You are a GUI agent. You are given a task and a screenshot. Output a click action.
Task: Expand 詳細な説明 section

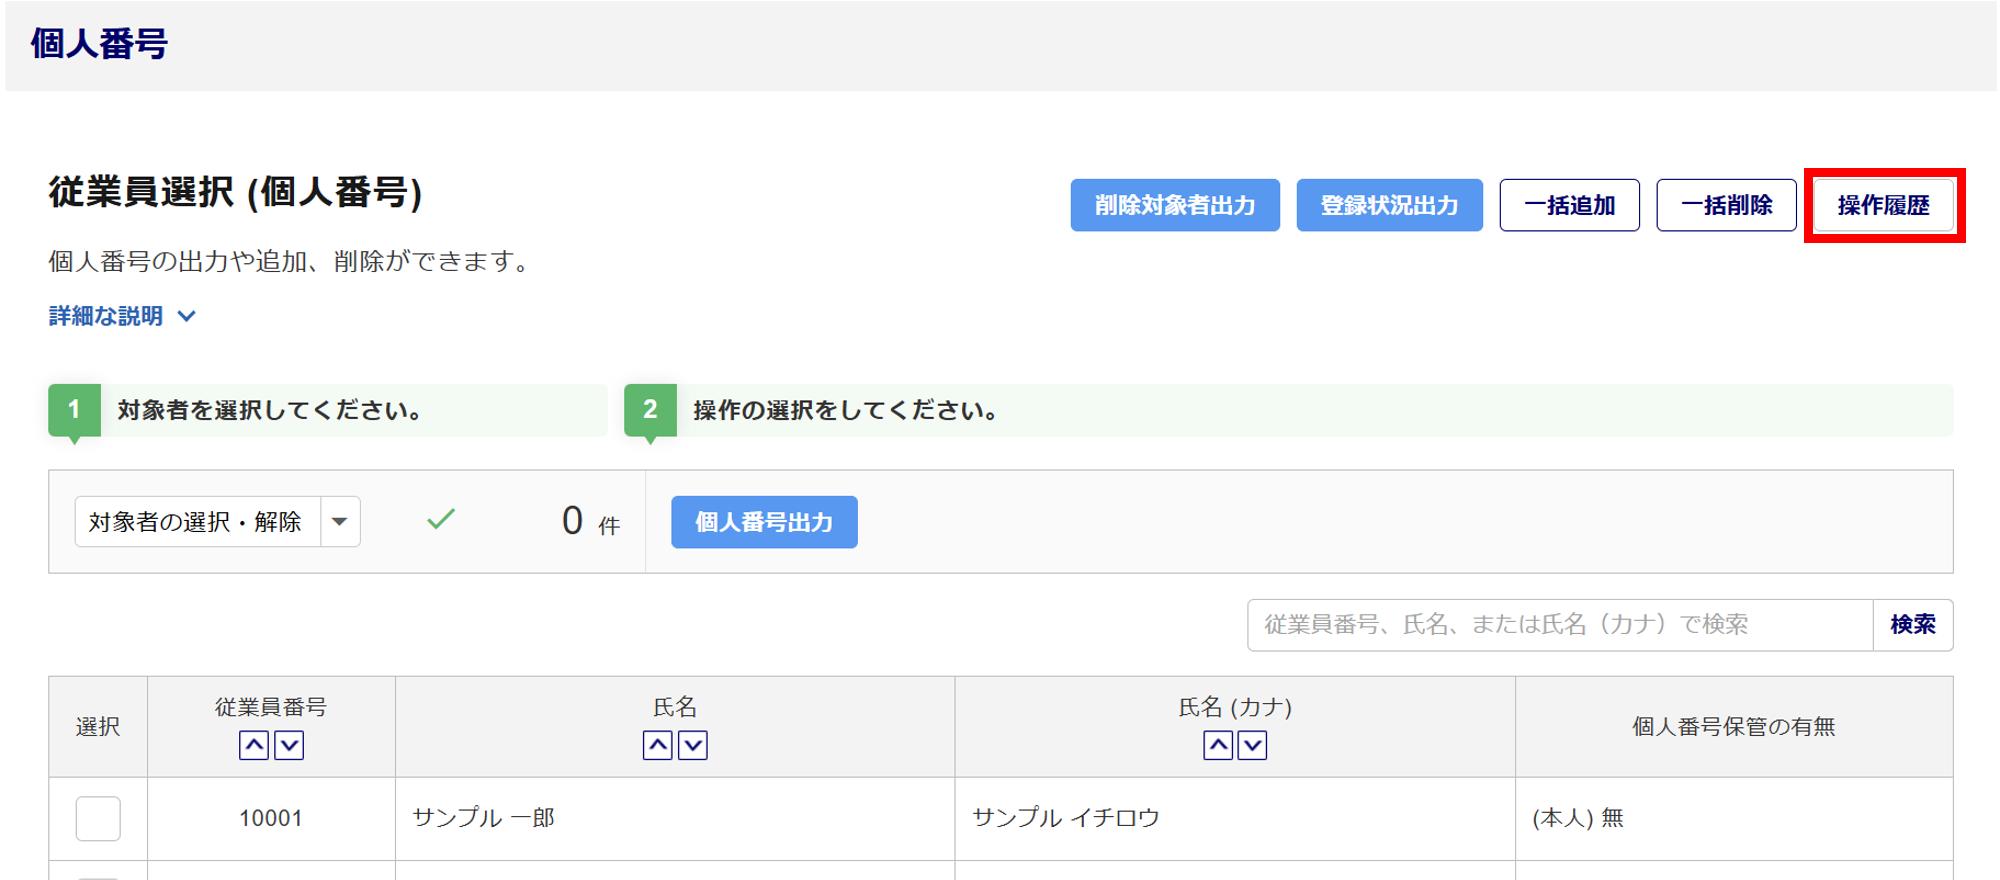(x=122, y=316)
